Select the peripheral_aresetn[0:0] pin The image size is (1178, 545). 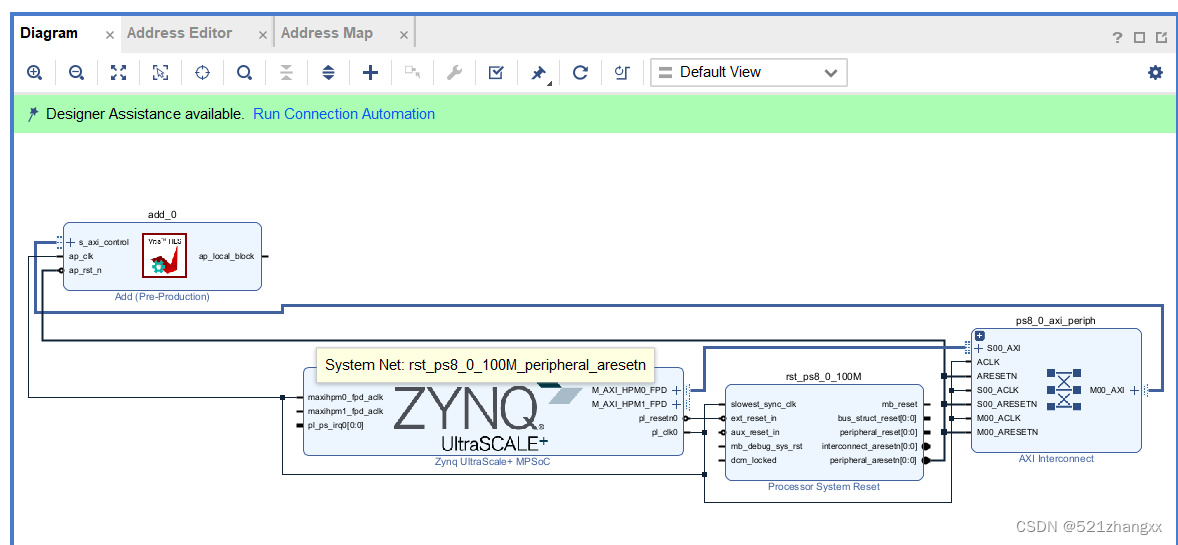[873, 460]
